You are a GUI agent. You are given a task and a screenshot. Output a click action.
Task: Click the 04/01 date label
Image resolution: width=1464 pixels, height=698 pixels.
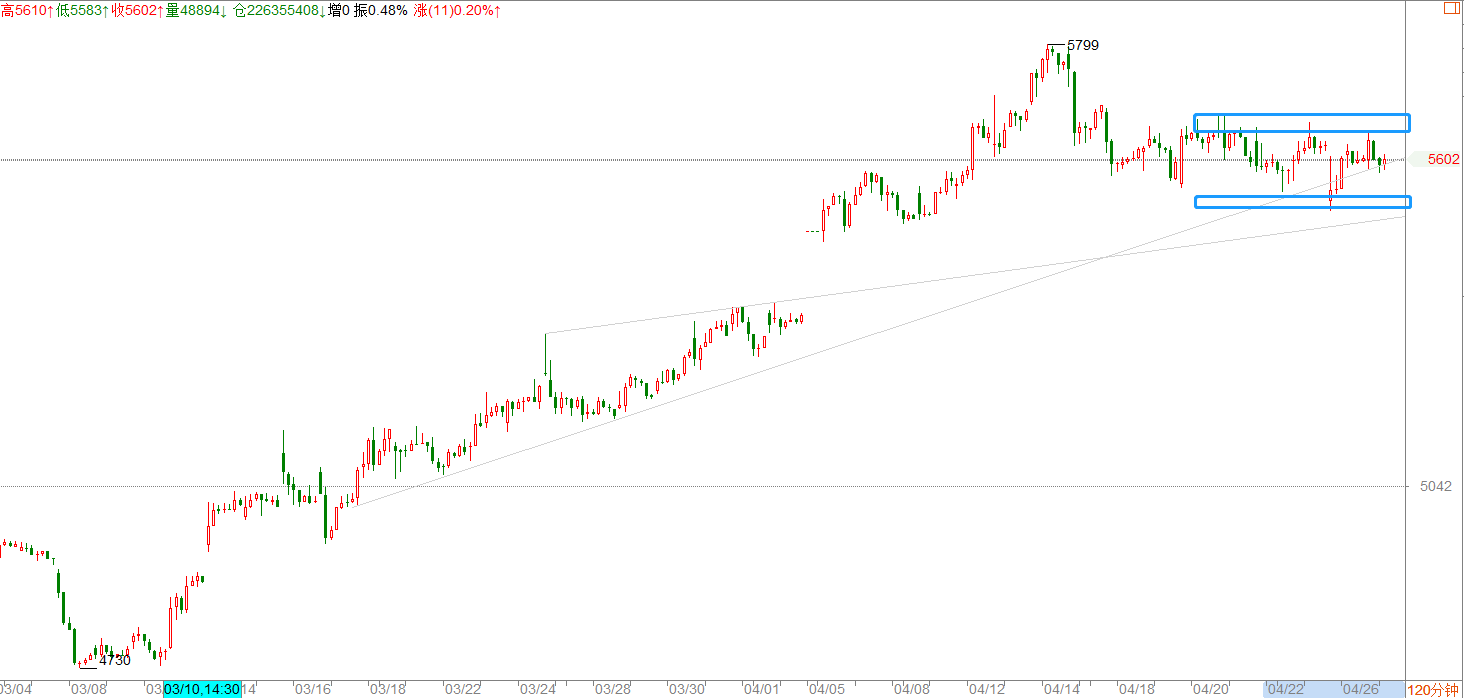[x=762, y=689]
